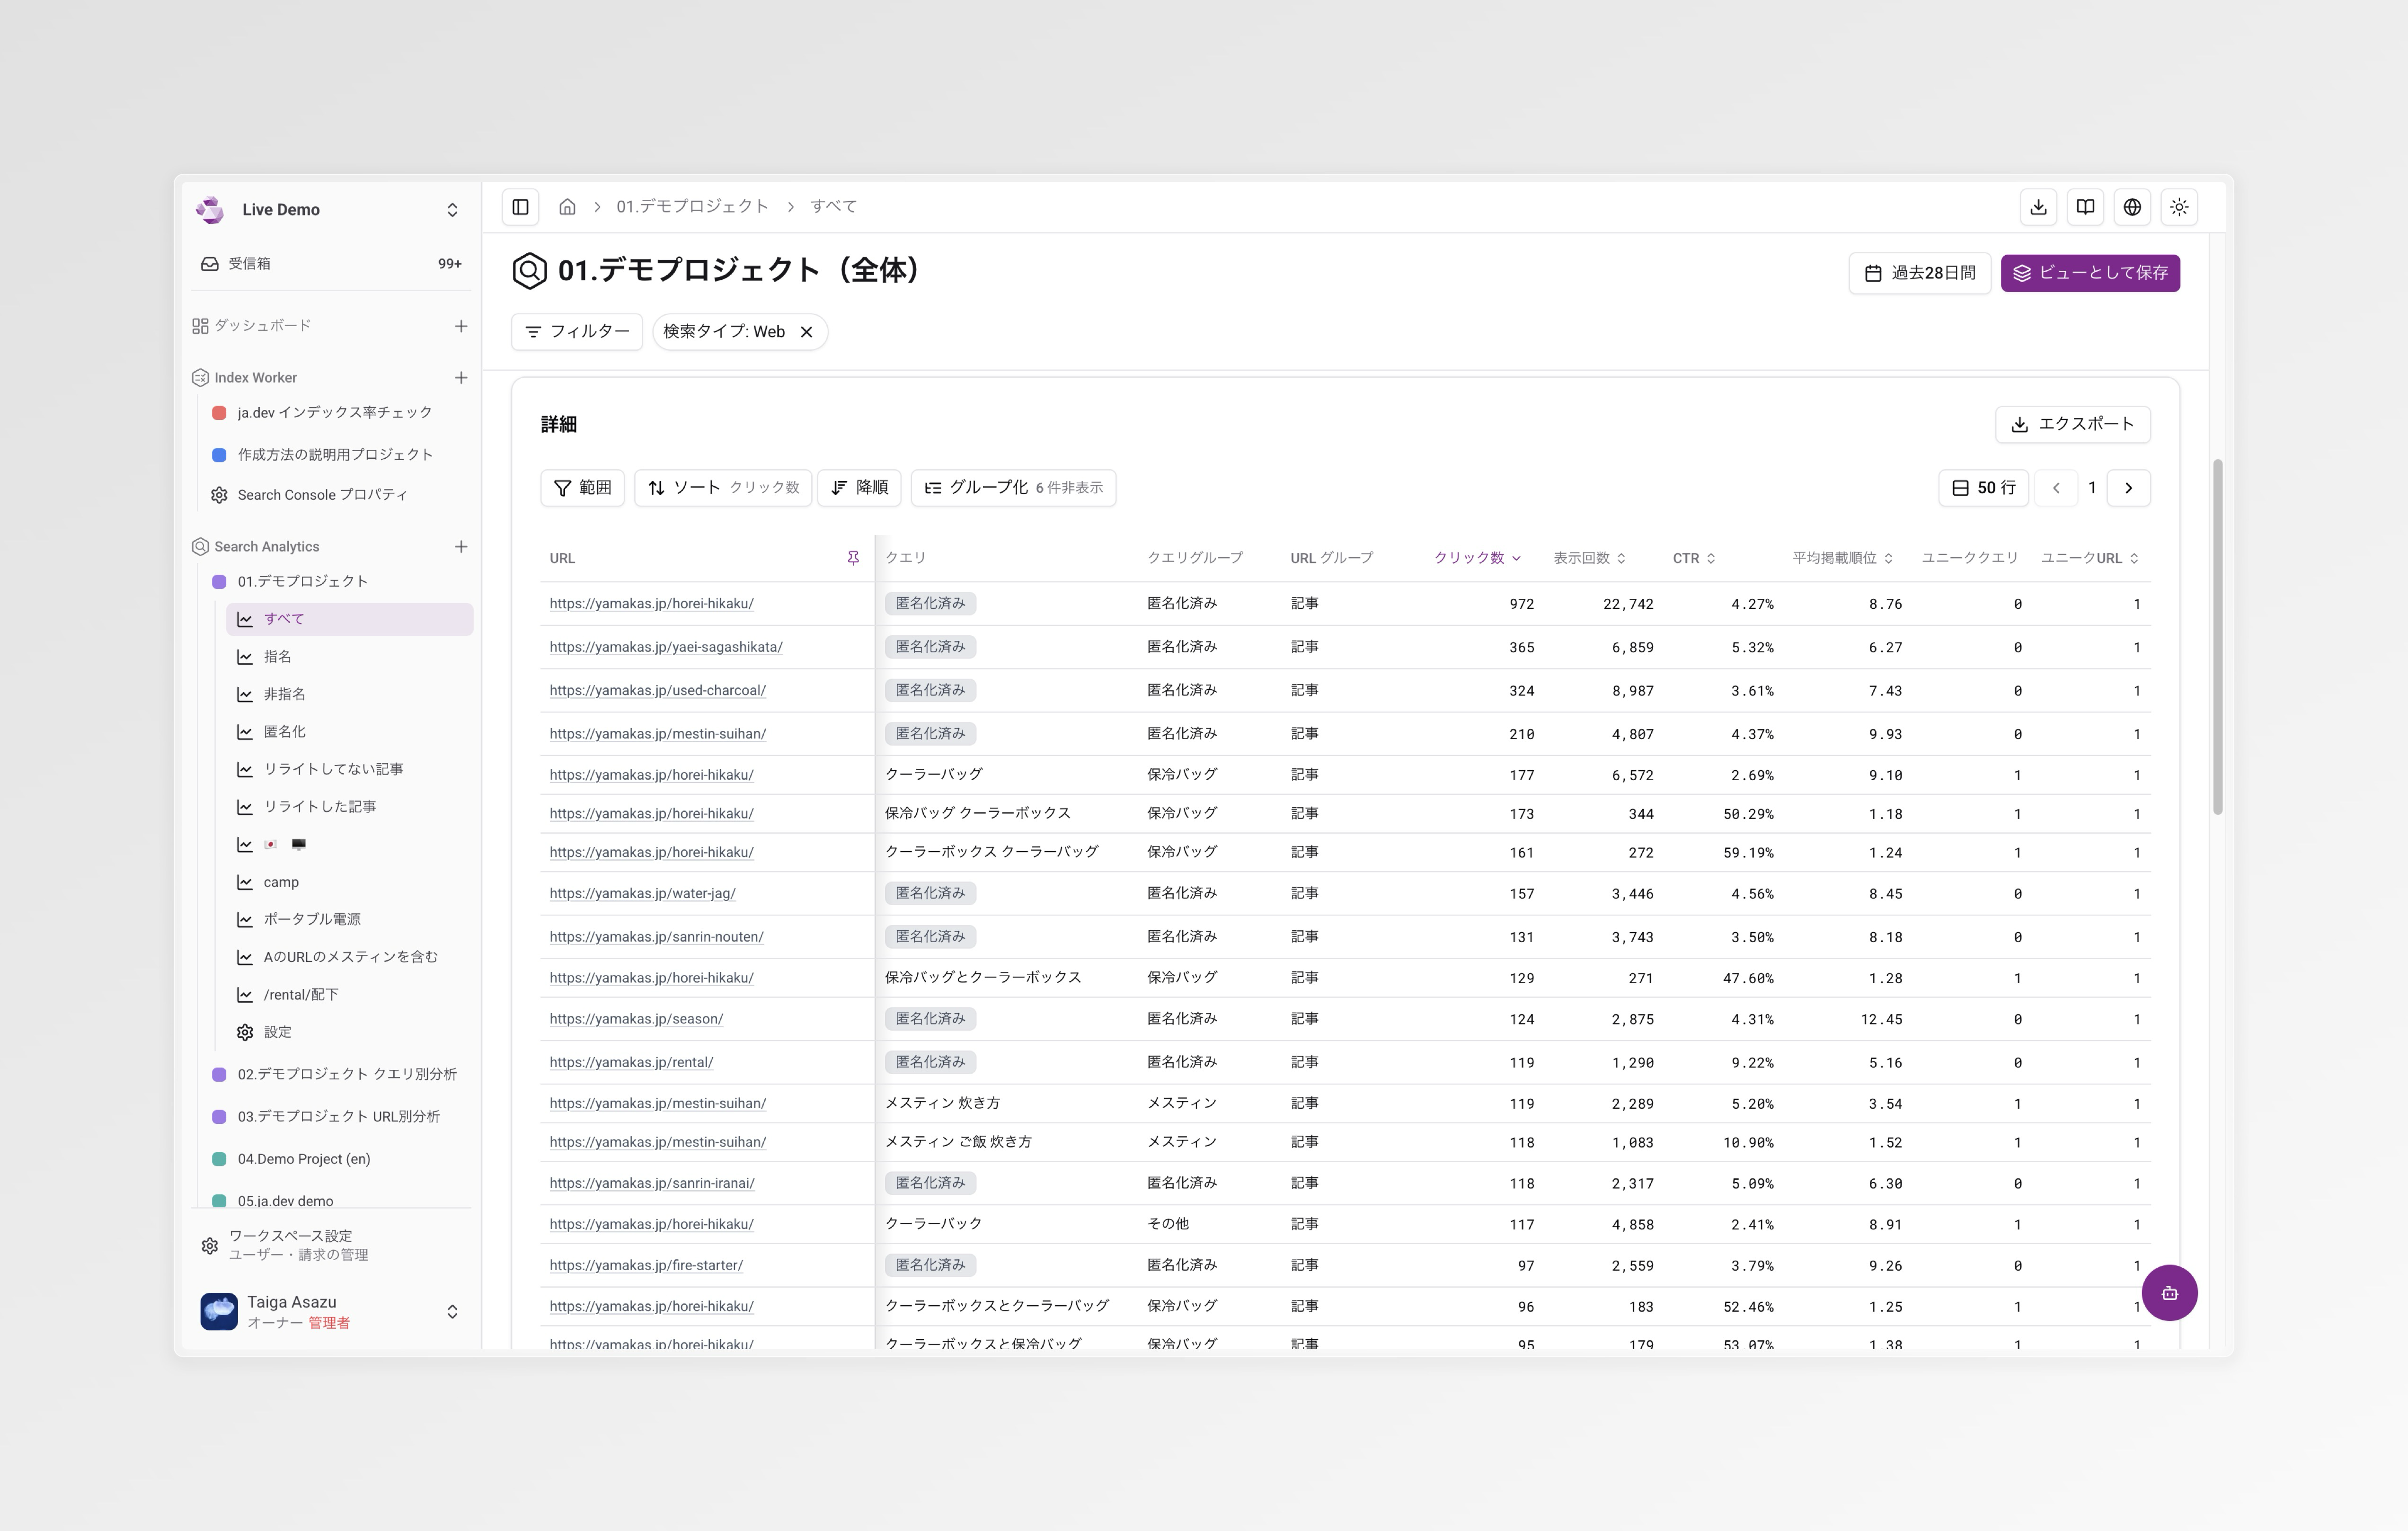Image resolution: width=2408 pixels, height=1531 pixels.
Task: Go to next page arrow
Action: pyautogui.click(x=2128, y=488)
